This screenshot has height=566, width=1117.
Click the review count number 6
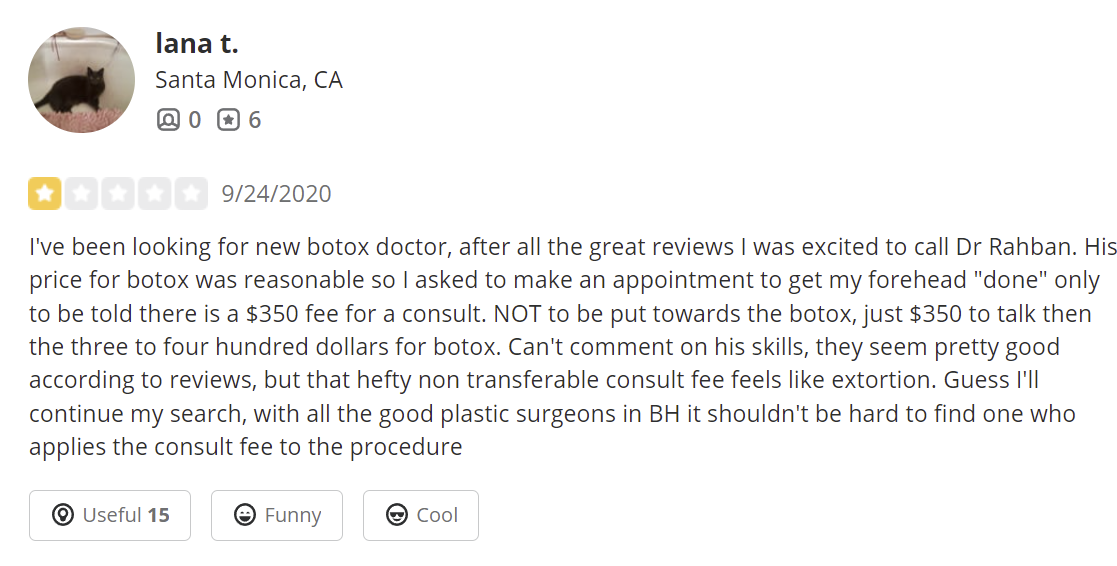(254, 120)
